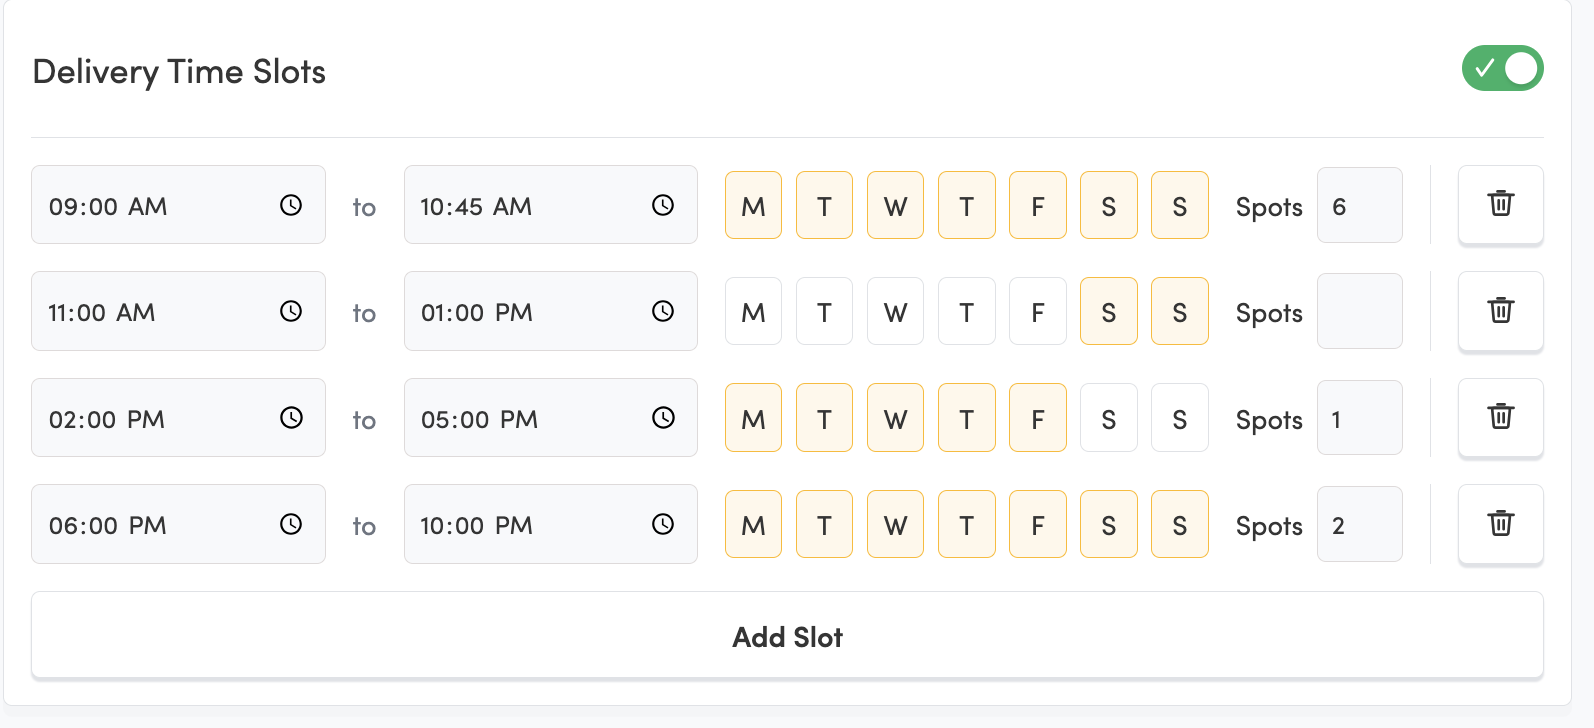Open clock picker for 06:00 PM start time
The image size is (1594, 728).
tap(291, 524)
